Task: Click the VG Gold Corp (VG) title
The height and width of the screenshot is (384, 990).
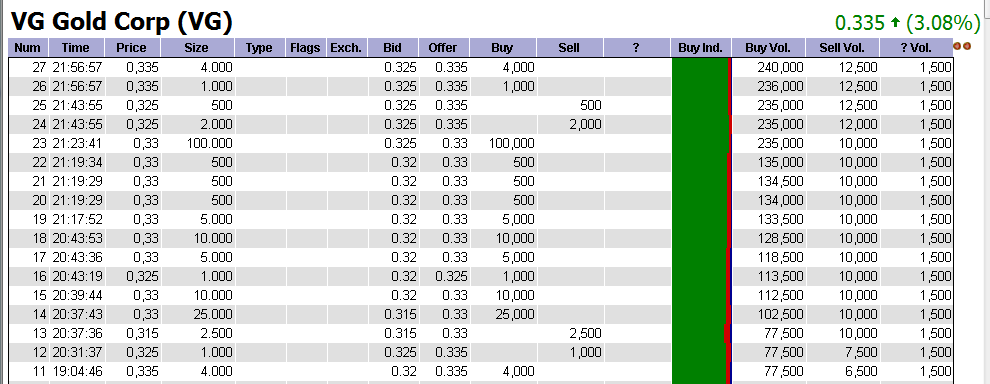Action: click(x=122, y=22)
